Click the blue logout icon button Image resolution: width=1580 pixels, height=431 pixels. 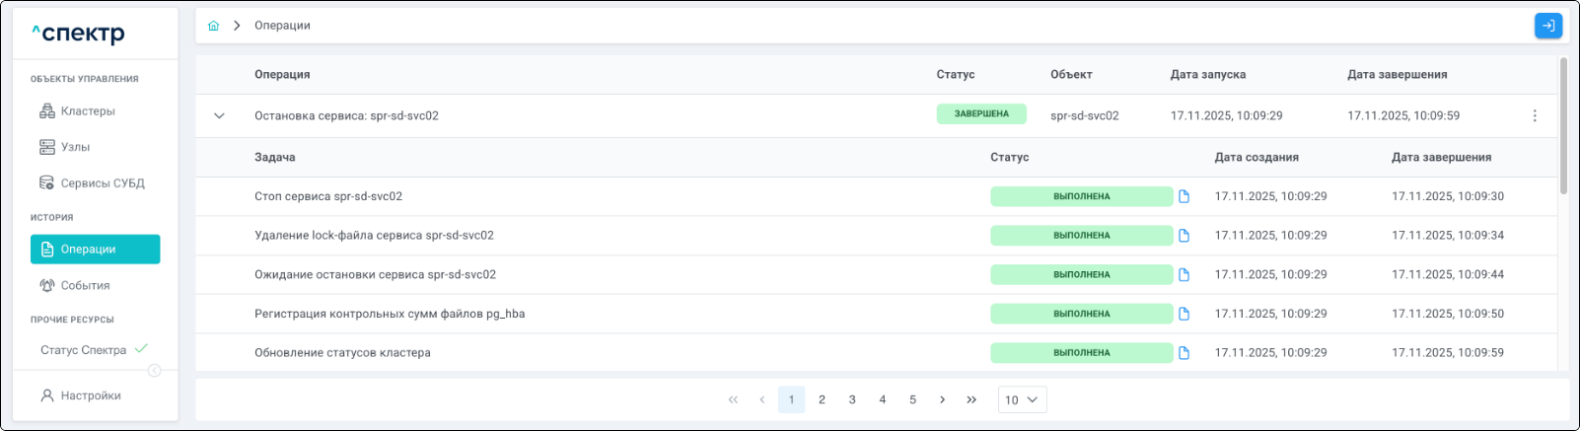[1548, 26]
